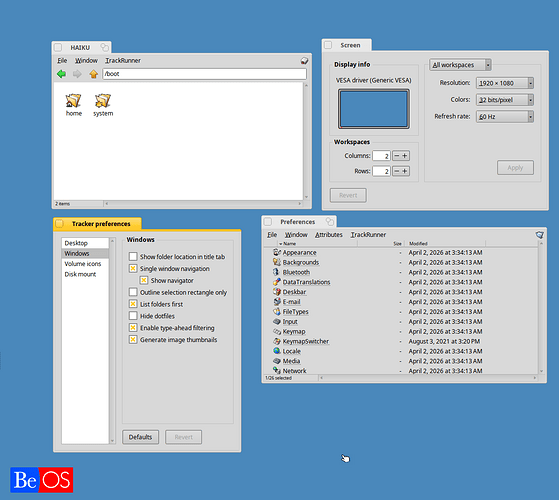Go up a folder with the orange arrow
Screen dimensions: 559x500
93,74
